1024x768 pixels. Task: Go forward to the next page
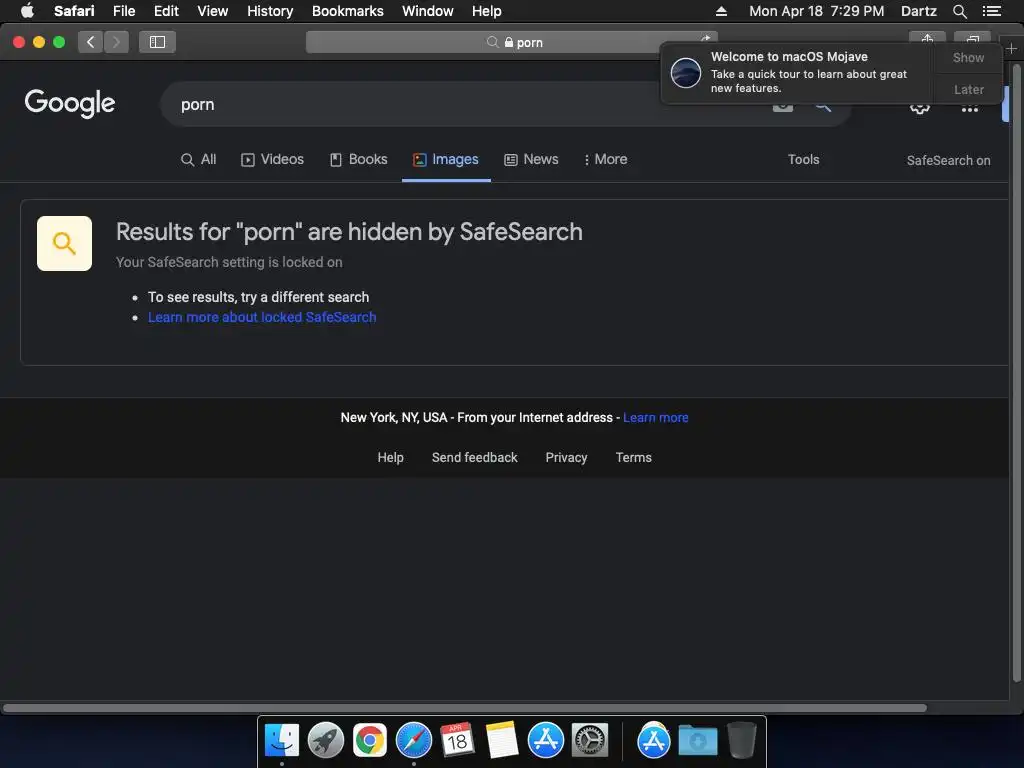coord(116,42)
